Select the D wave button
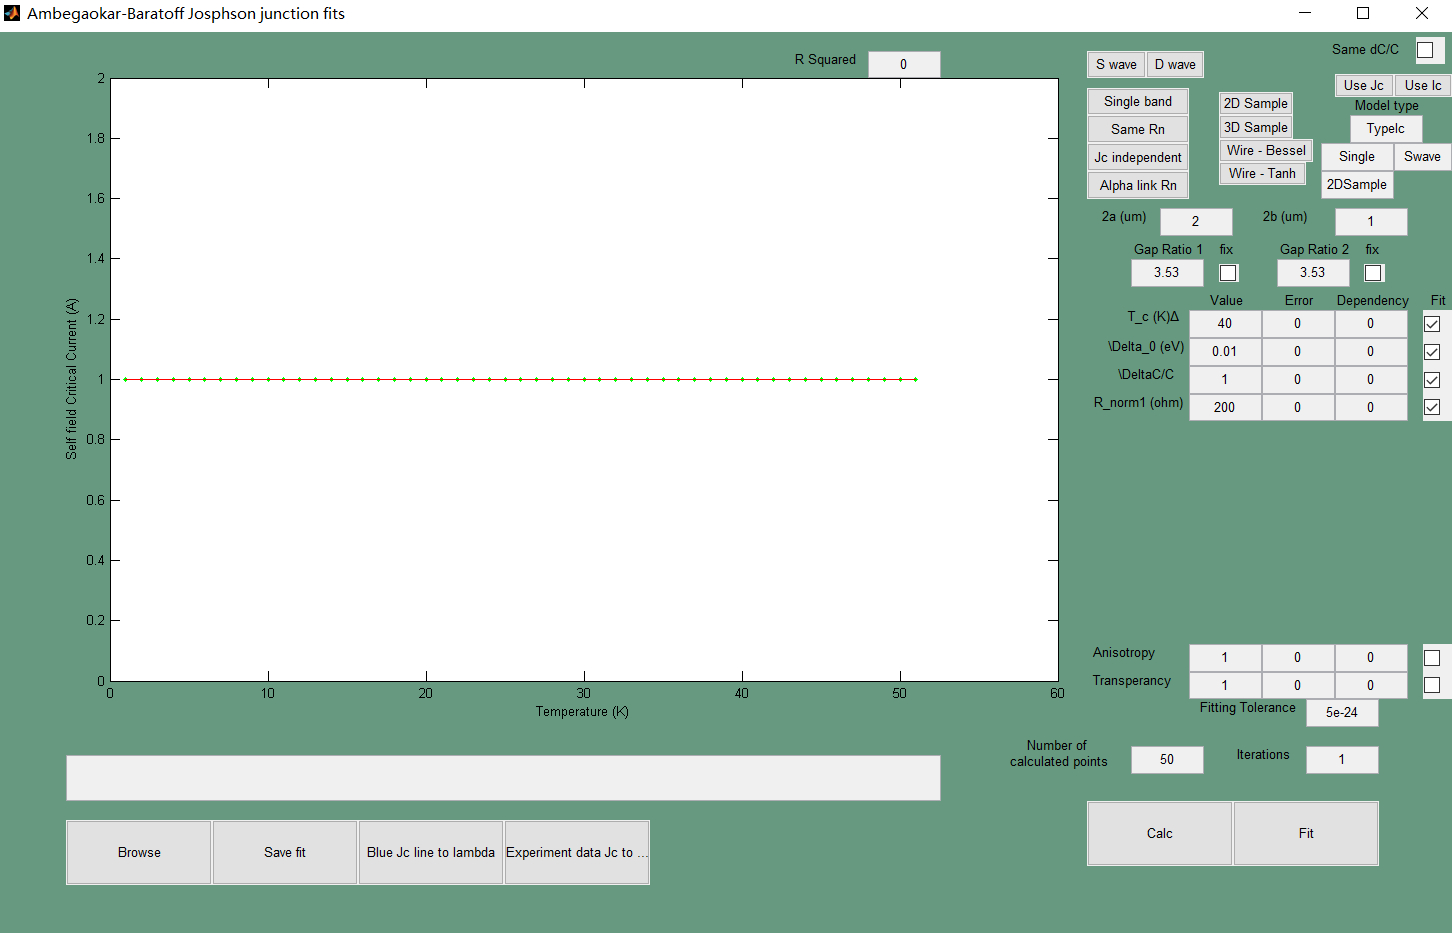This screenshot has height=933, width=1452. tap(1175, 65)
